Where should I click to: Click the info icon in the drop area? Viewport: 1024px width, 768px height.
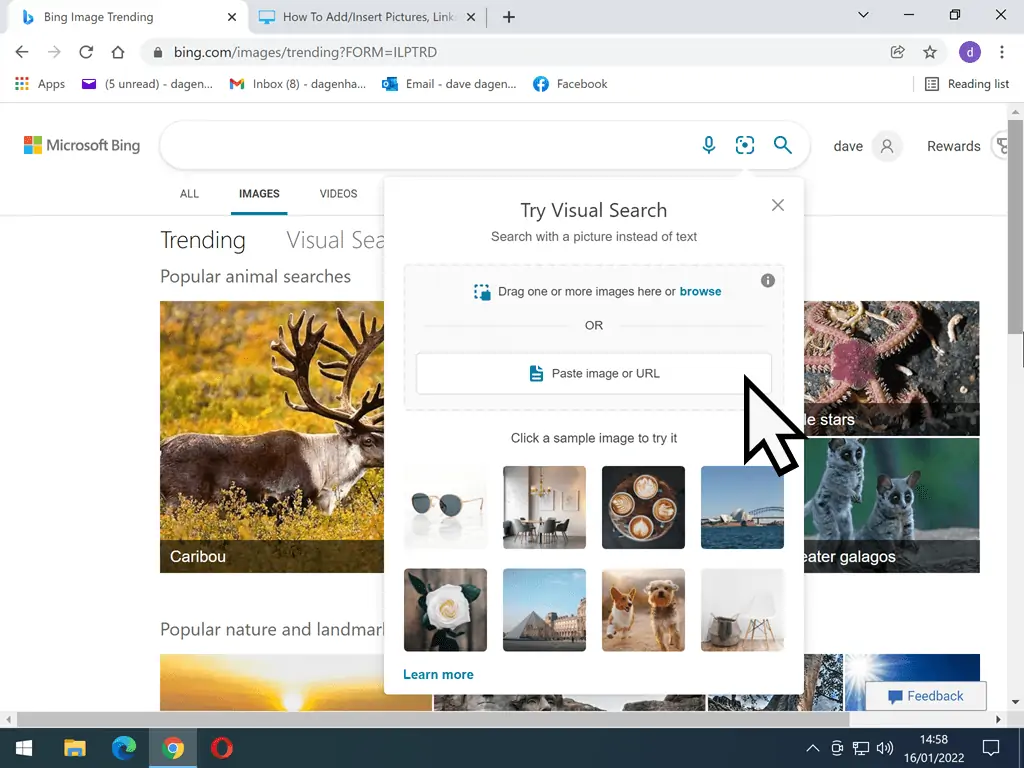pos(768,281)
